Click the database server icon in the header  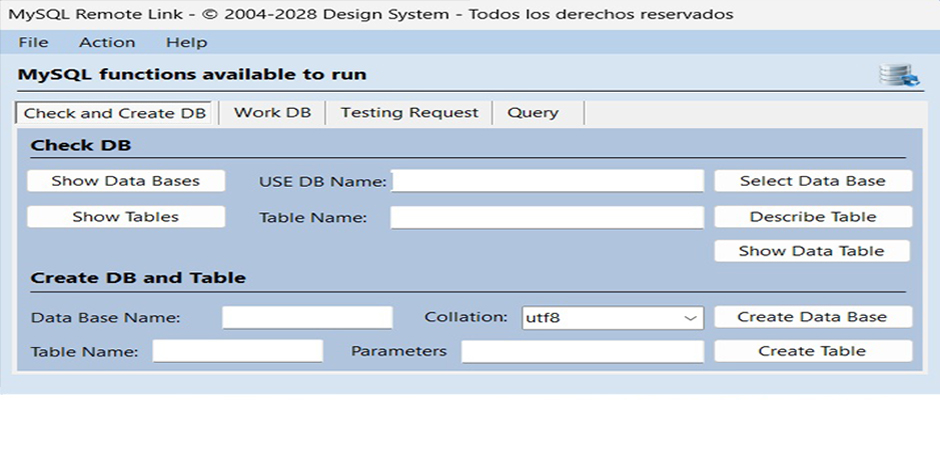[x=899, y=76]
